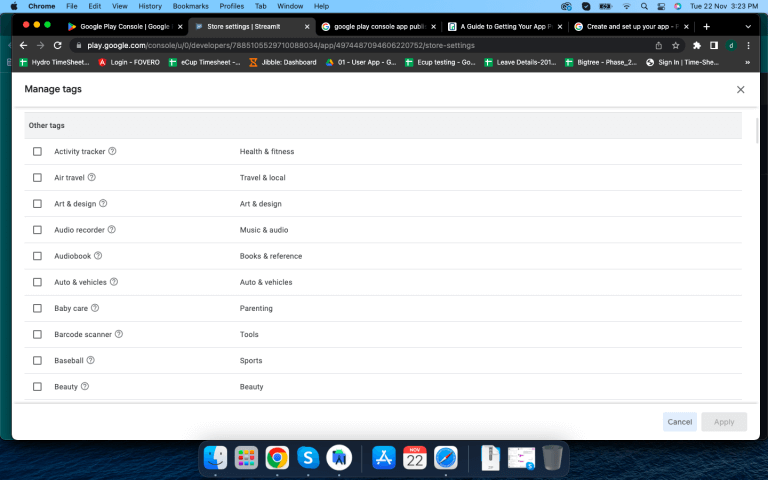768x480 pixels.
Task: Expand the tab search chevron
Action: [x=748, y=26]
